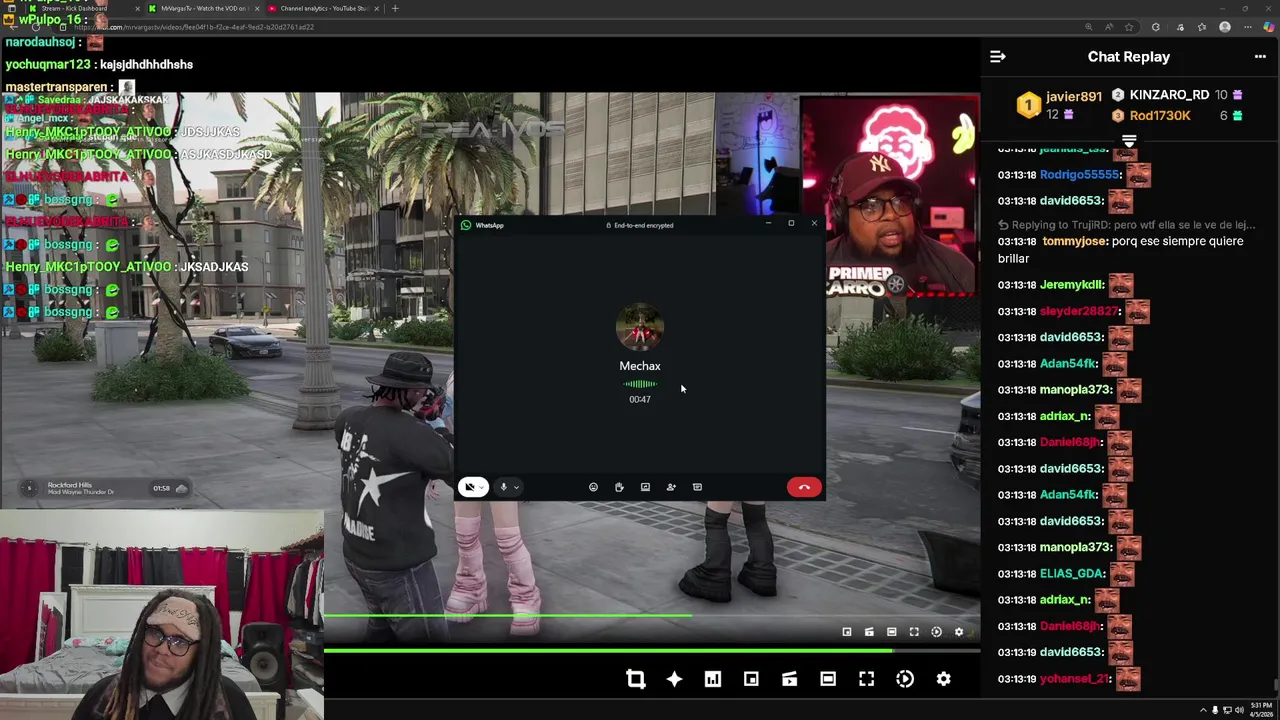The width and height of the screenshot is (1280, 720).
Task: Toggle fullscreen in outer Kick player controls
Action: 866,679
